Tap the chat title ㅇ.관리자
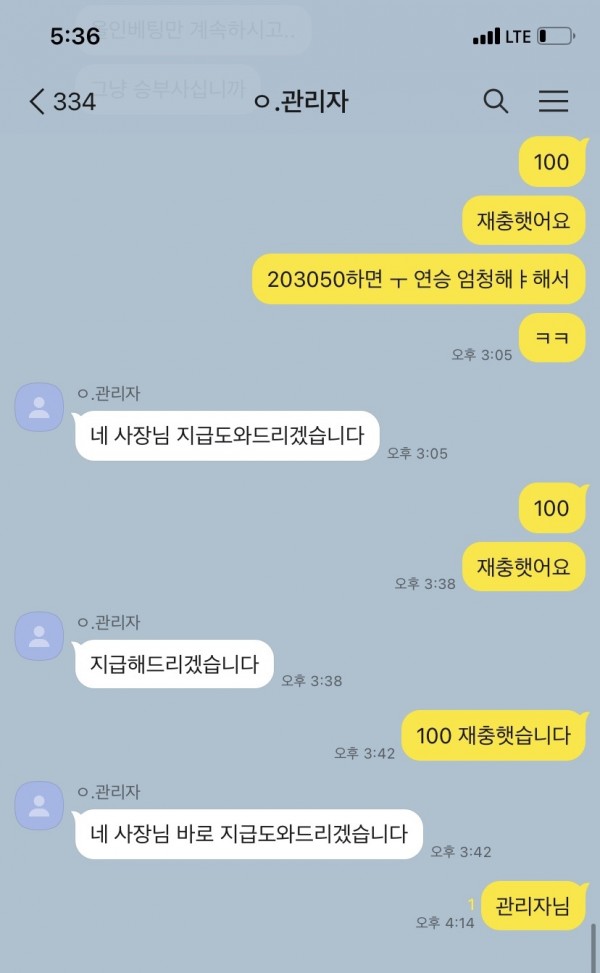 (x=302, y=101)
